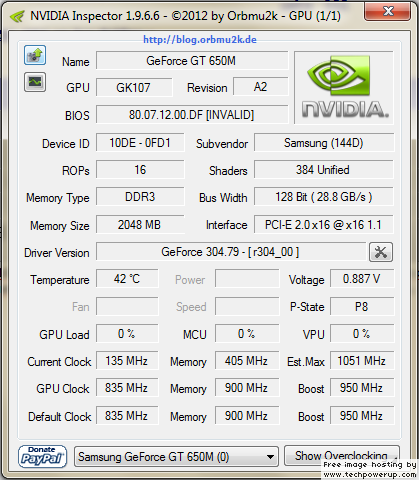Select the GPU field GK107
The height and width of the screenshot is (480, 419).
tap(134, 88)
